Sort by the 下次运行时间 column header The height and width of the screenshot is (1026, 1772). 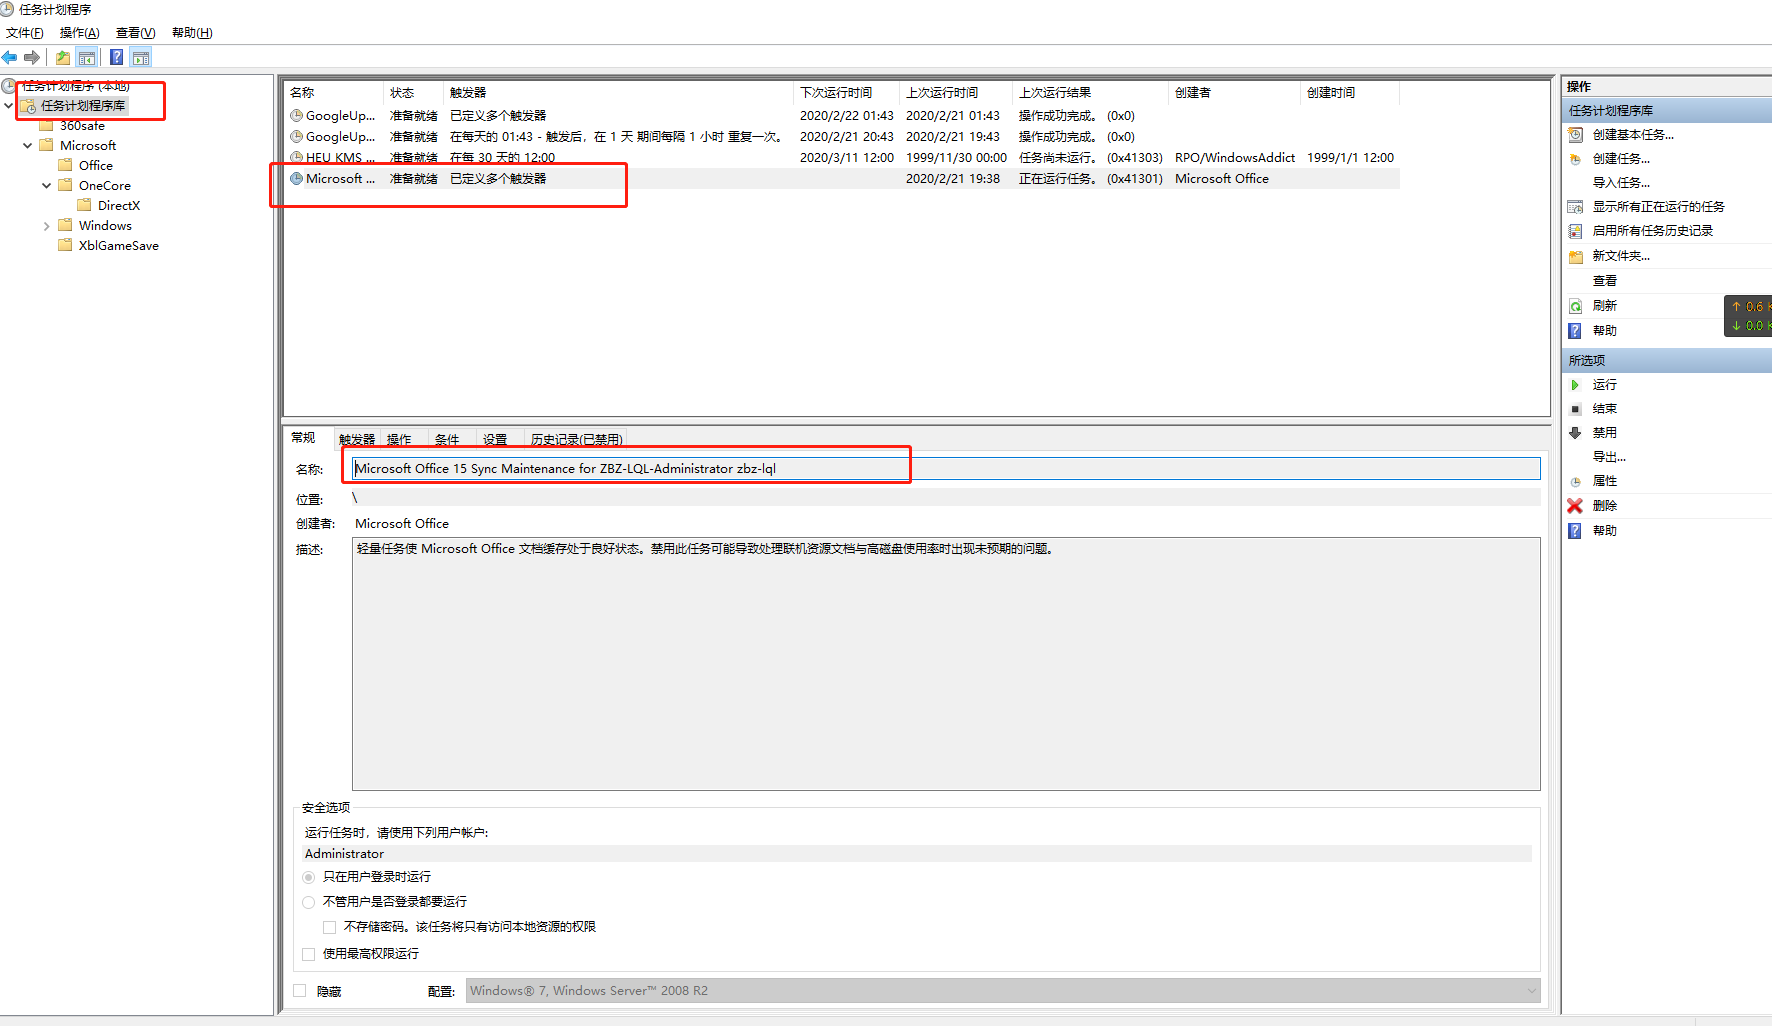(847, 93)
